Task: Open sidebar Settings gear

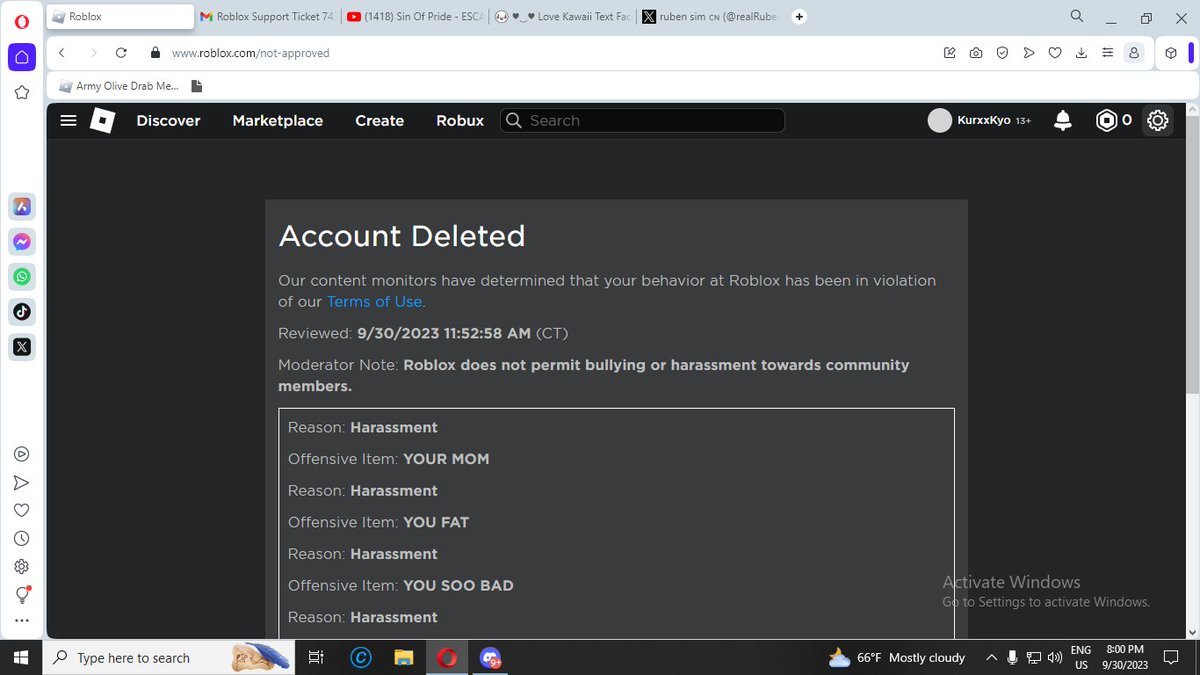Action: 22,566
